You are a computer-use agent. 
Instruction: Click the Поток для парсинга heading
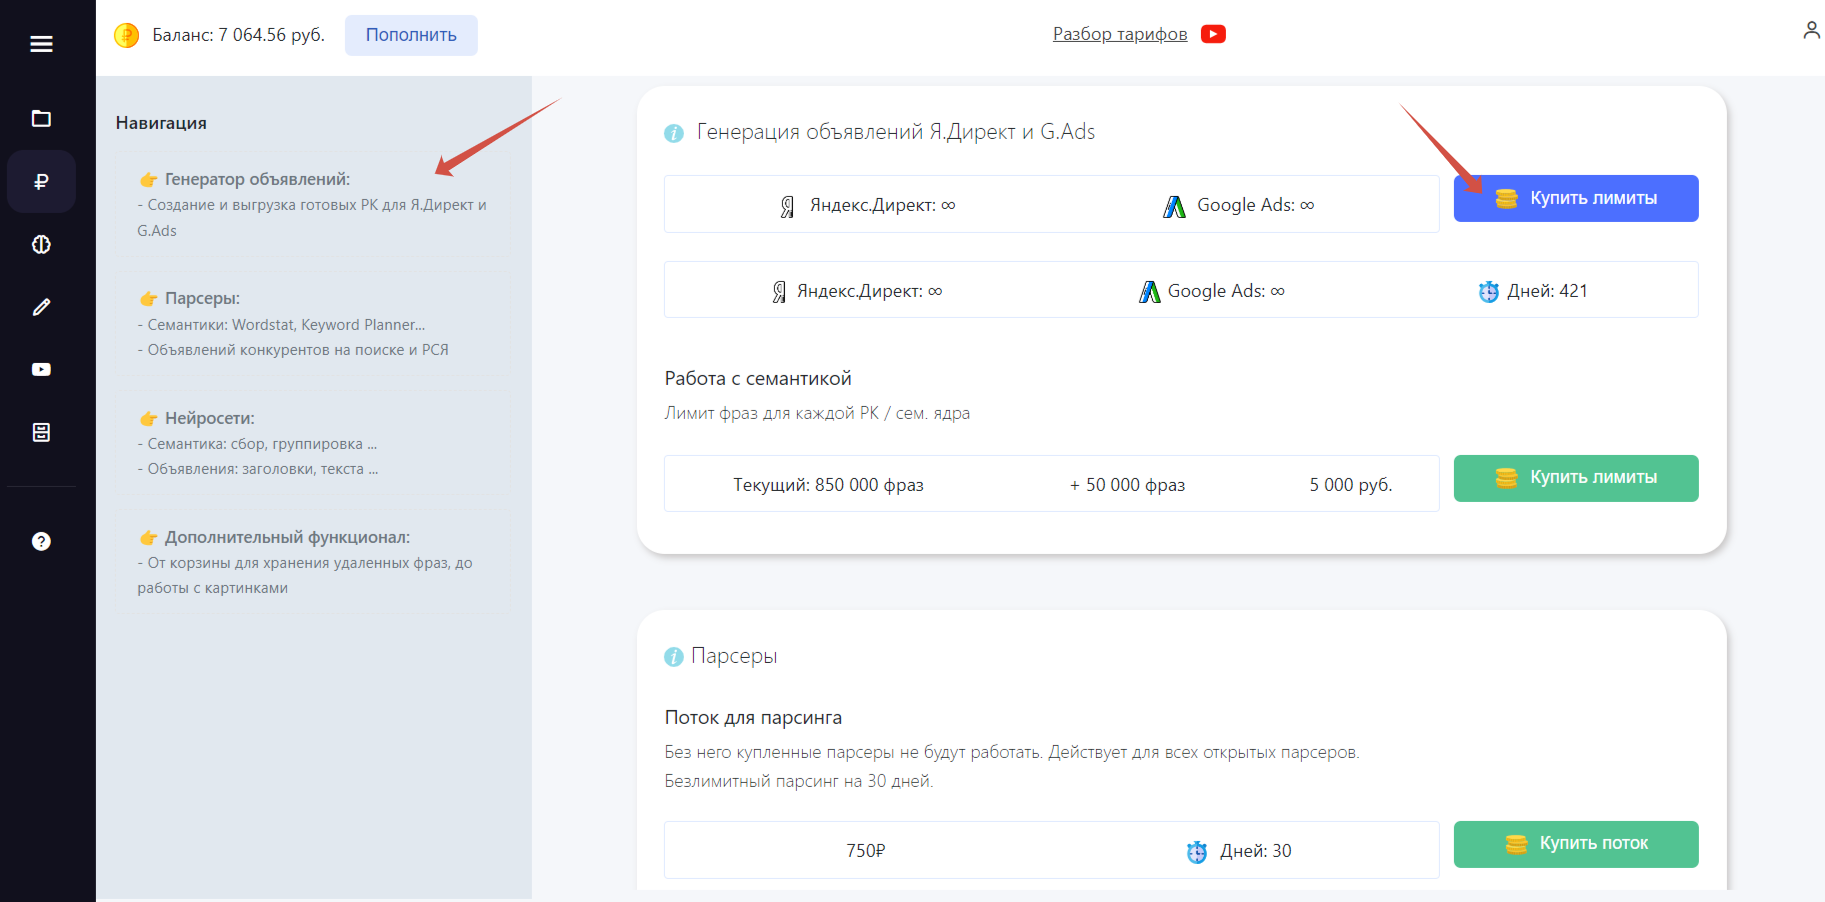coord(753,717)
